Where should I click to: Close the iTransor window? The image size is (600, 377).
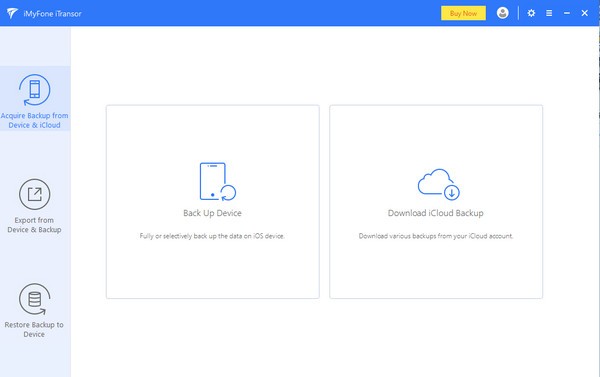[x=585, y=13]
